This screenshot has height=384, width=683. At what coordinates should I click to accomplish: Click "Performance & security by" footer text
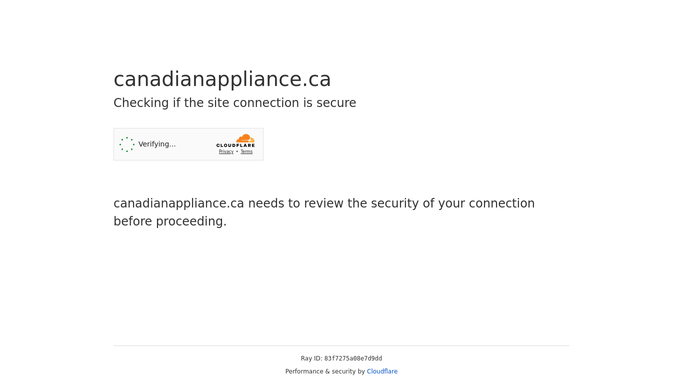[325, 371]
